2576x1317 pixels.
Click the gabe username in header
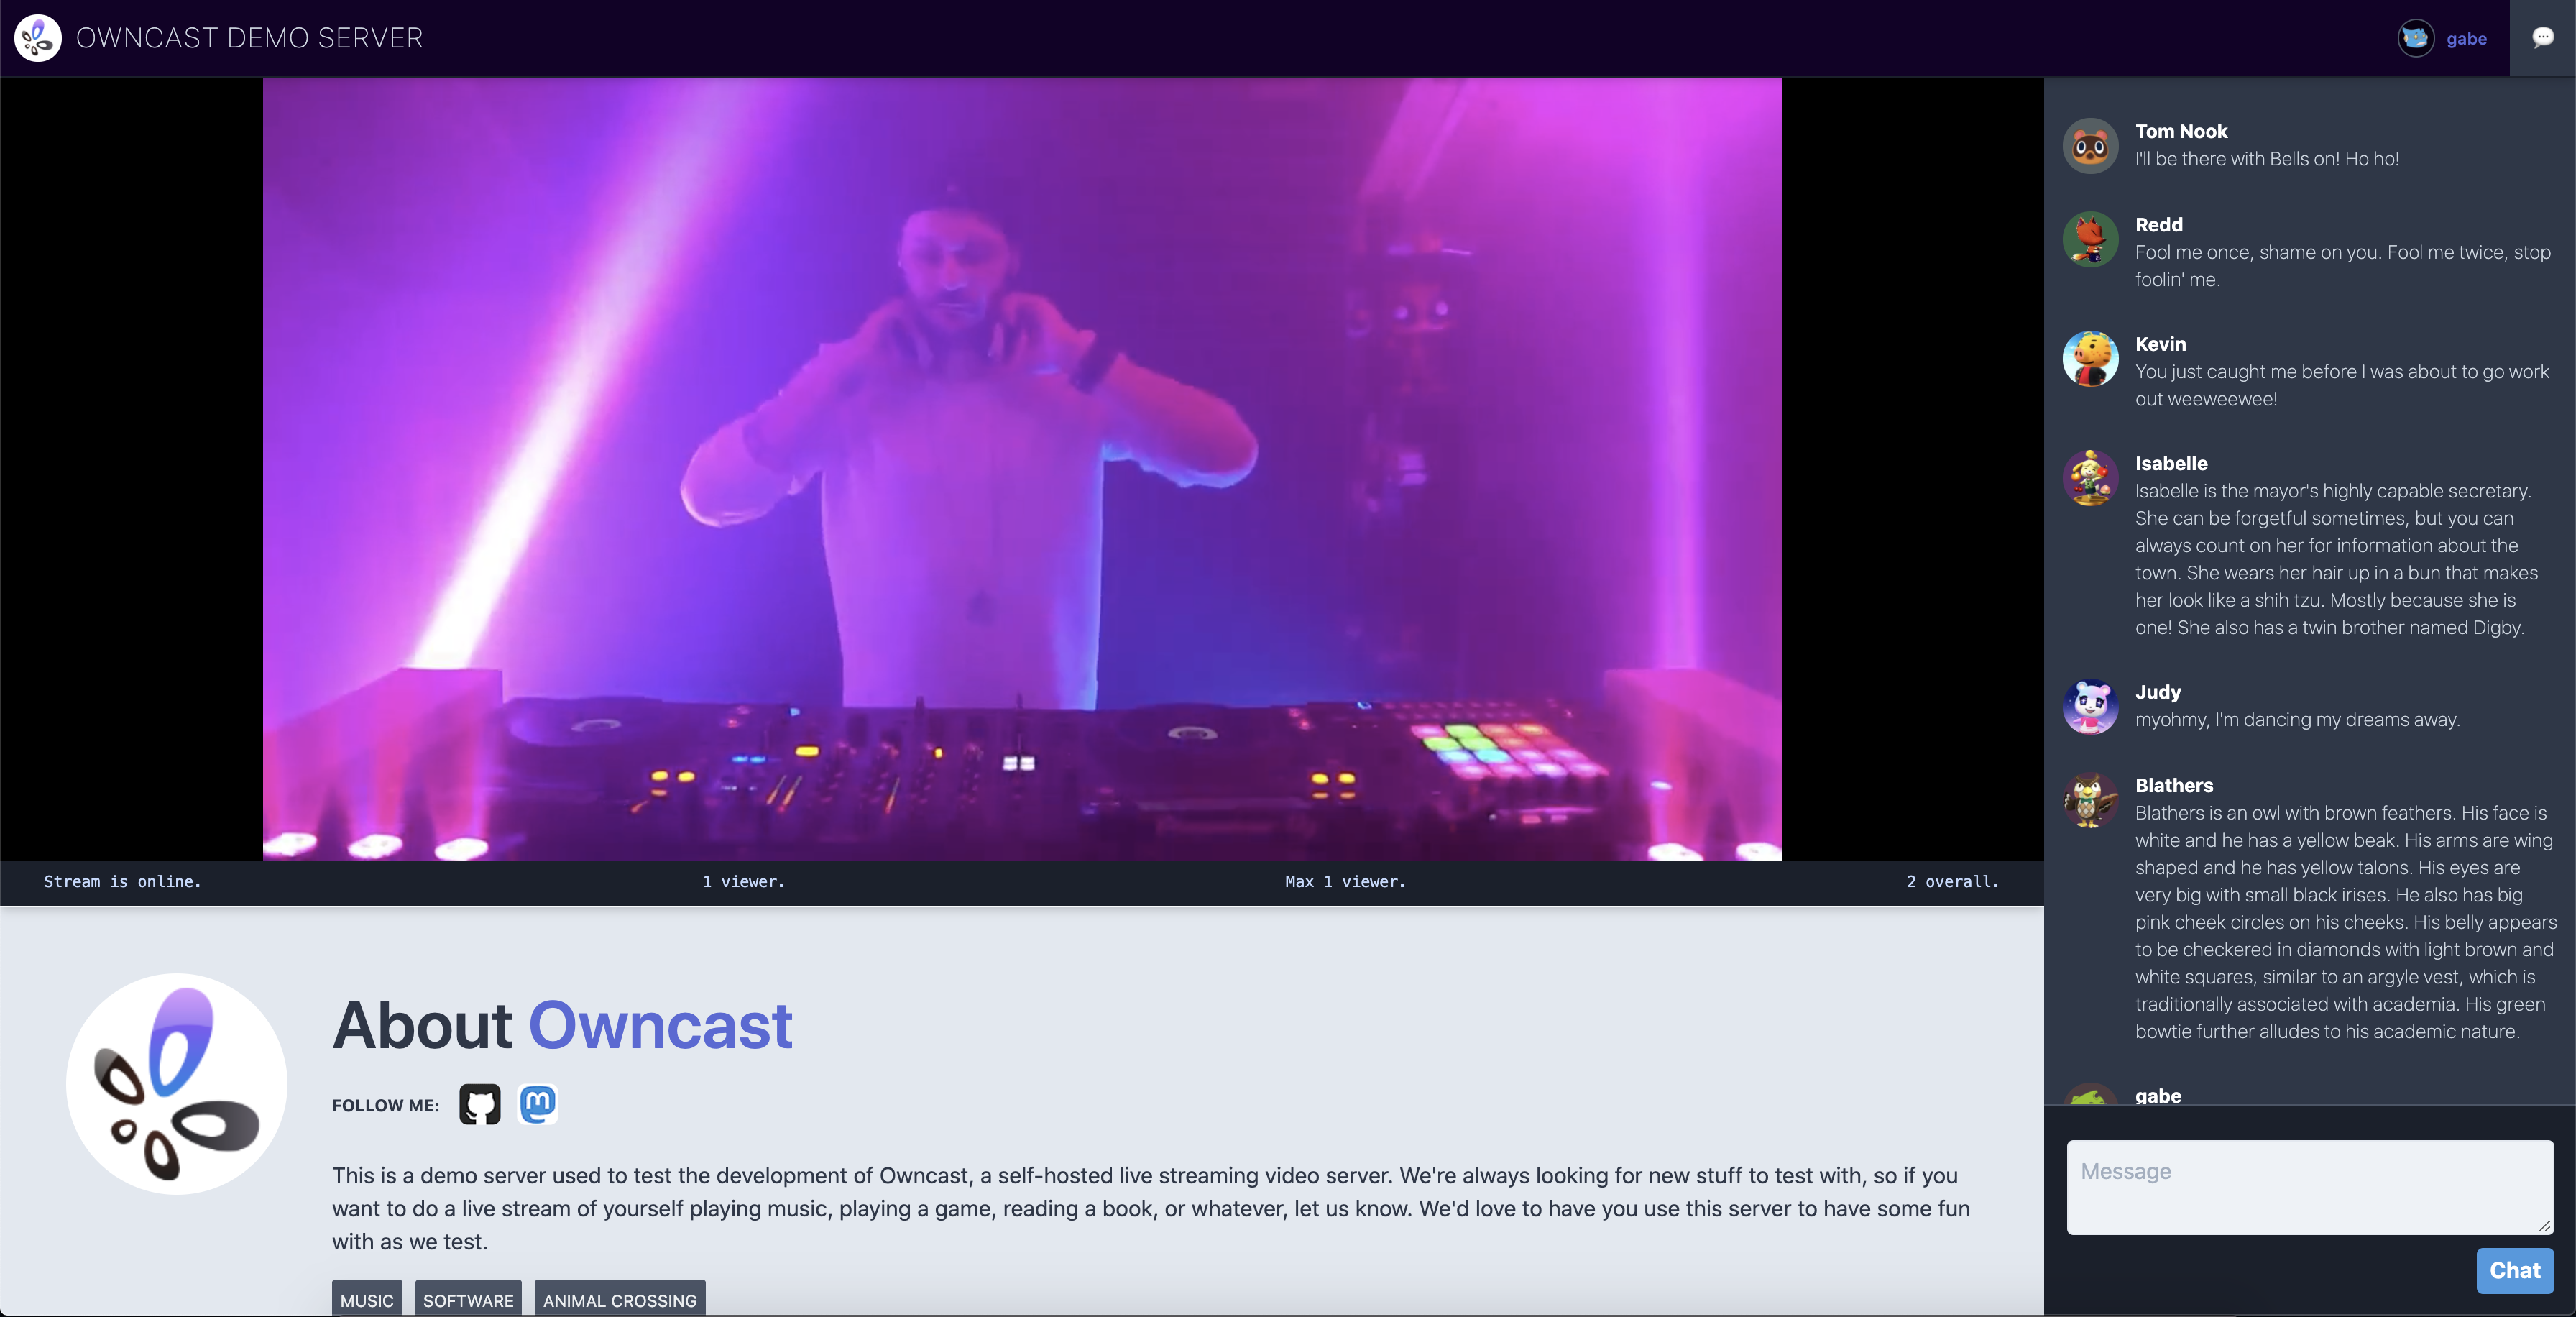(2466, 39)
